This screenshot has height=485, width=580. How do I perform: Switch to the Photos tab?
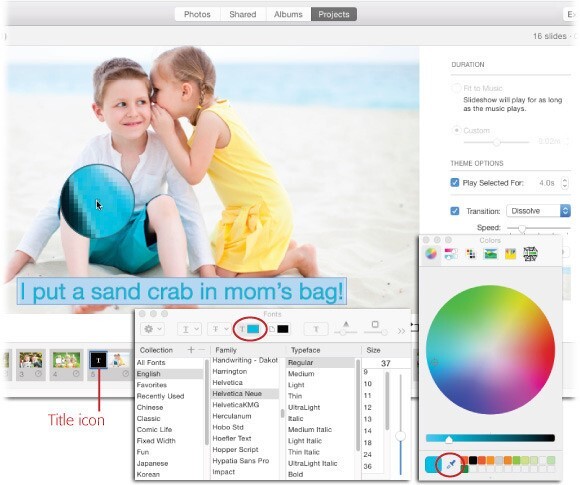point(197,14)
